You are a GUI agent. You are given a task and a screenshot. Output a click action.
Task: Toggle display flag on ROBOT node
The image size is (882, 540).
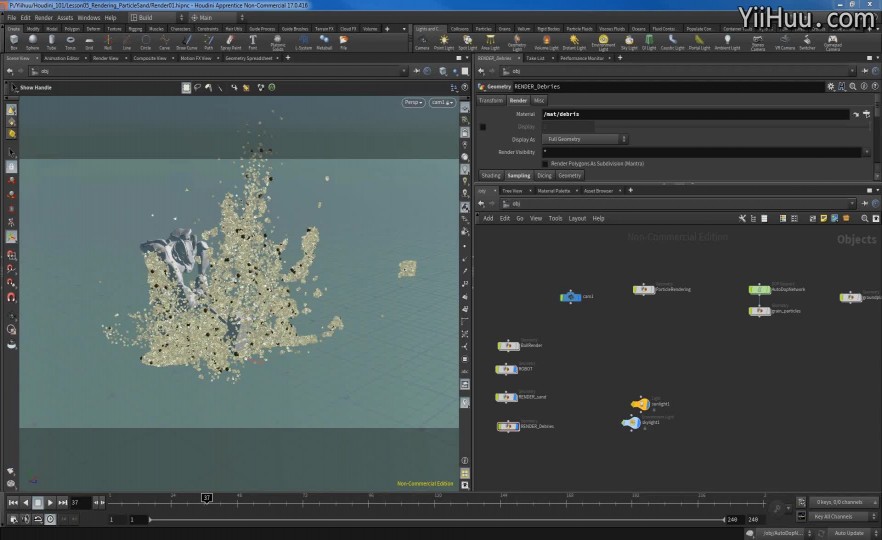click(x=514, y=370)
